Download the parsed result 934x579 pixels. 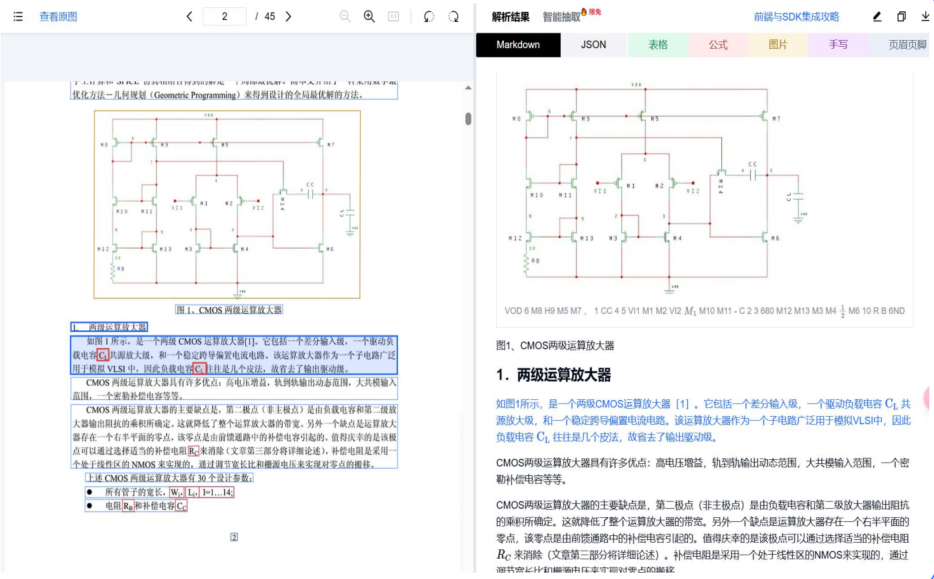925,17
